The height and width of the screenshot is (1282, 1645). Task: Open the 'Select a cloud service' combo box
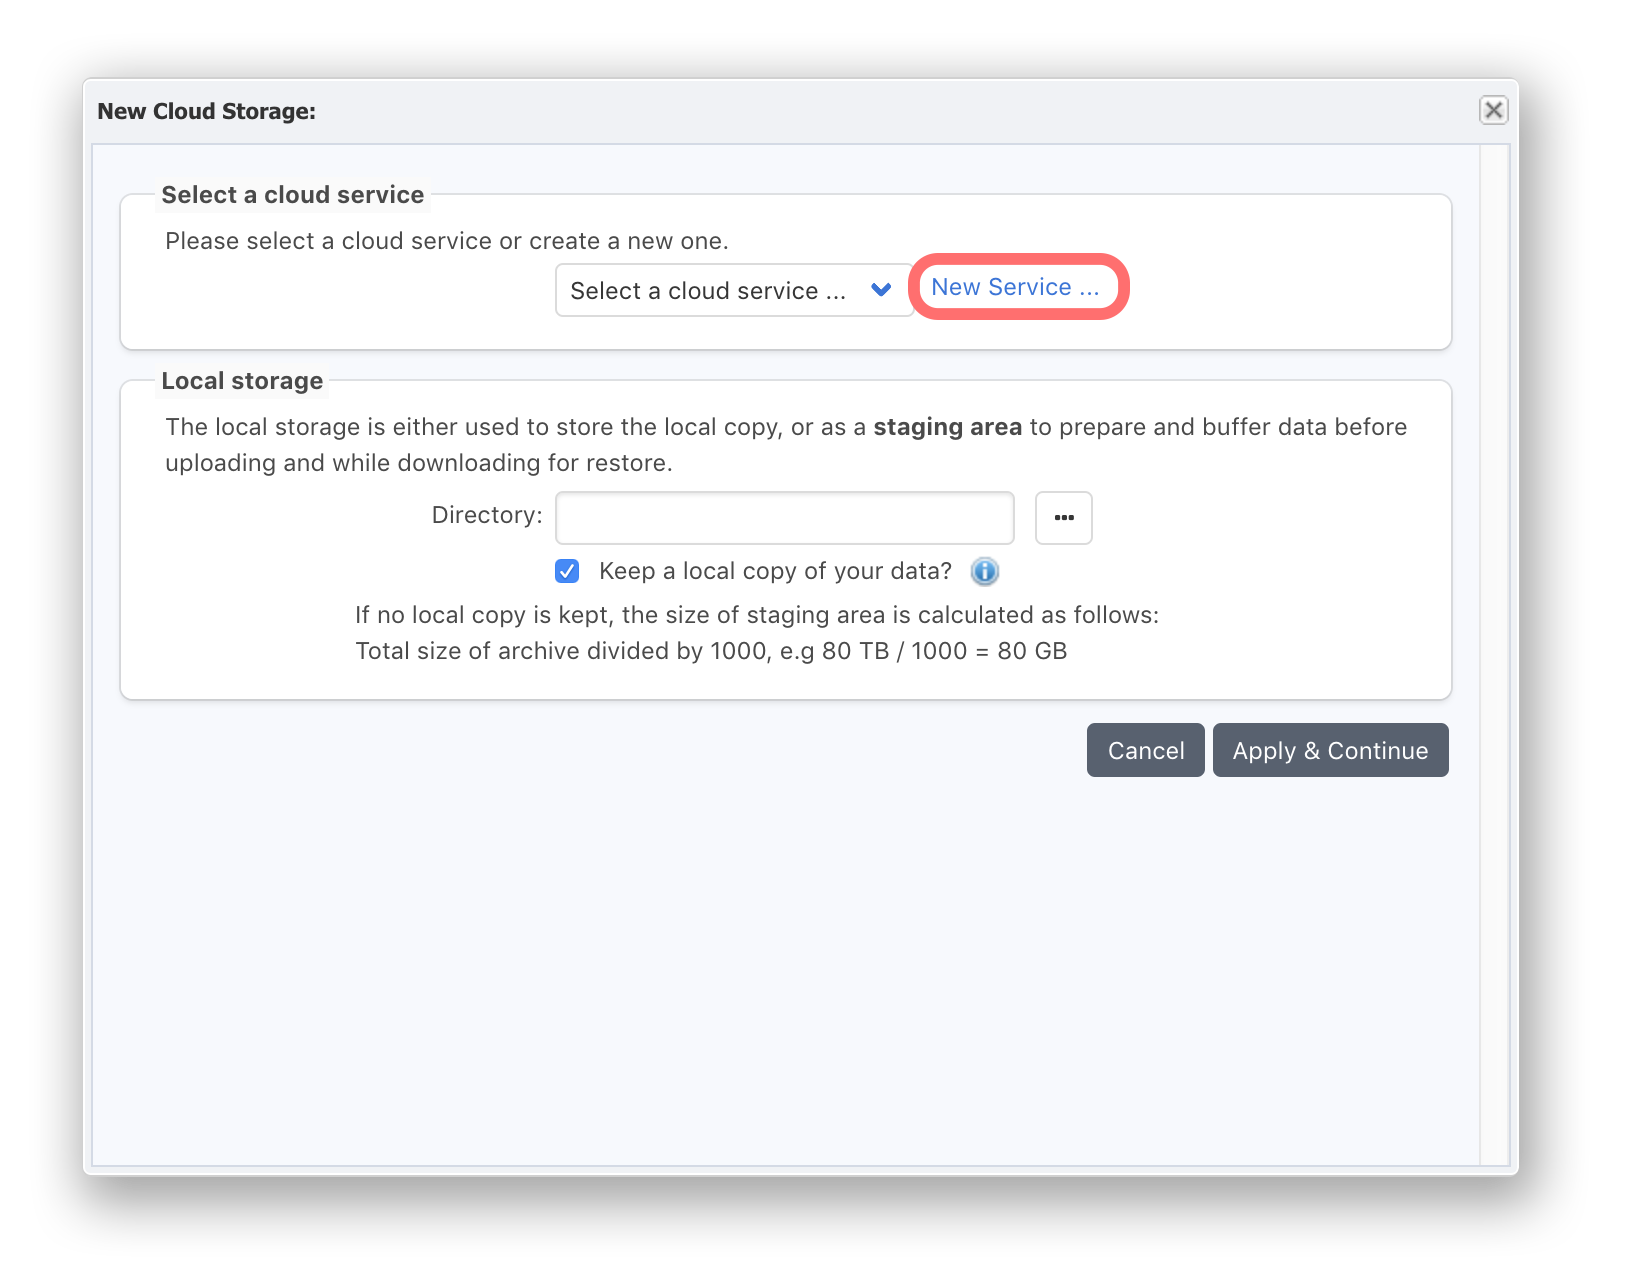(x=734, y=290)
